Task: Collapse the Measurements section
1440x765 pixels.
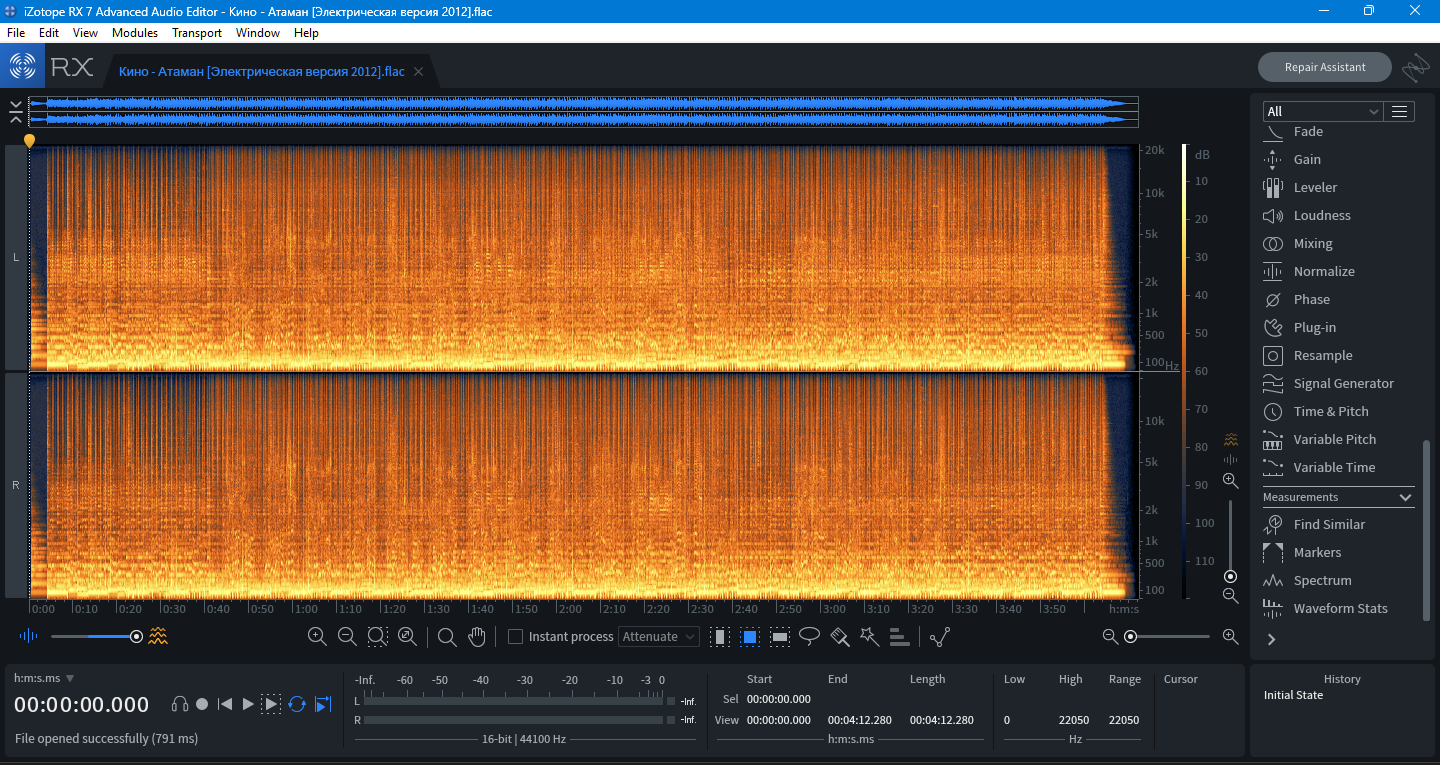Action: tap(1405, 498)
